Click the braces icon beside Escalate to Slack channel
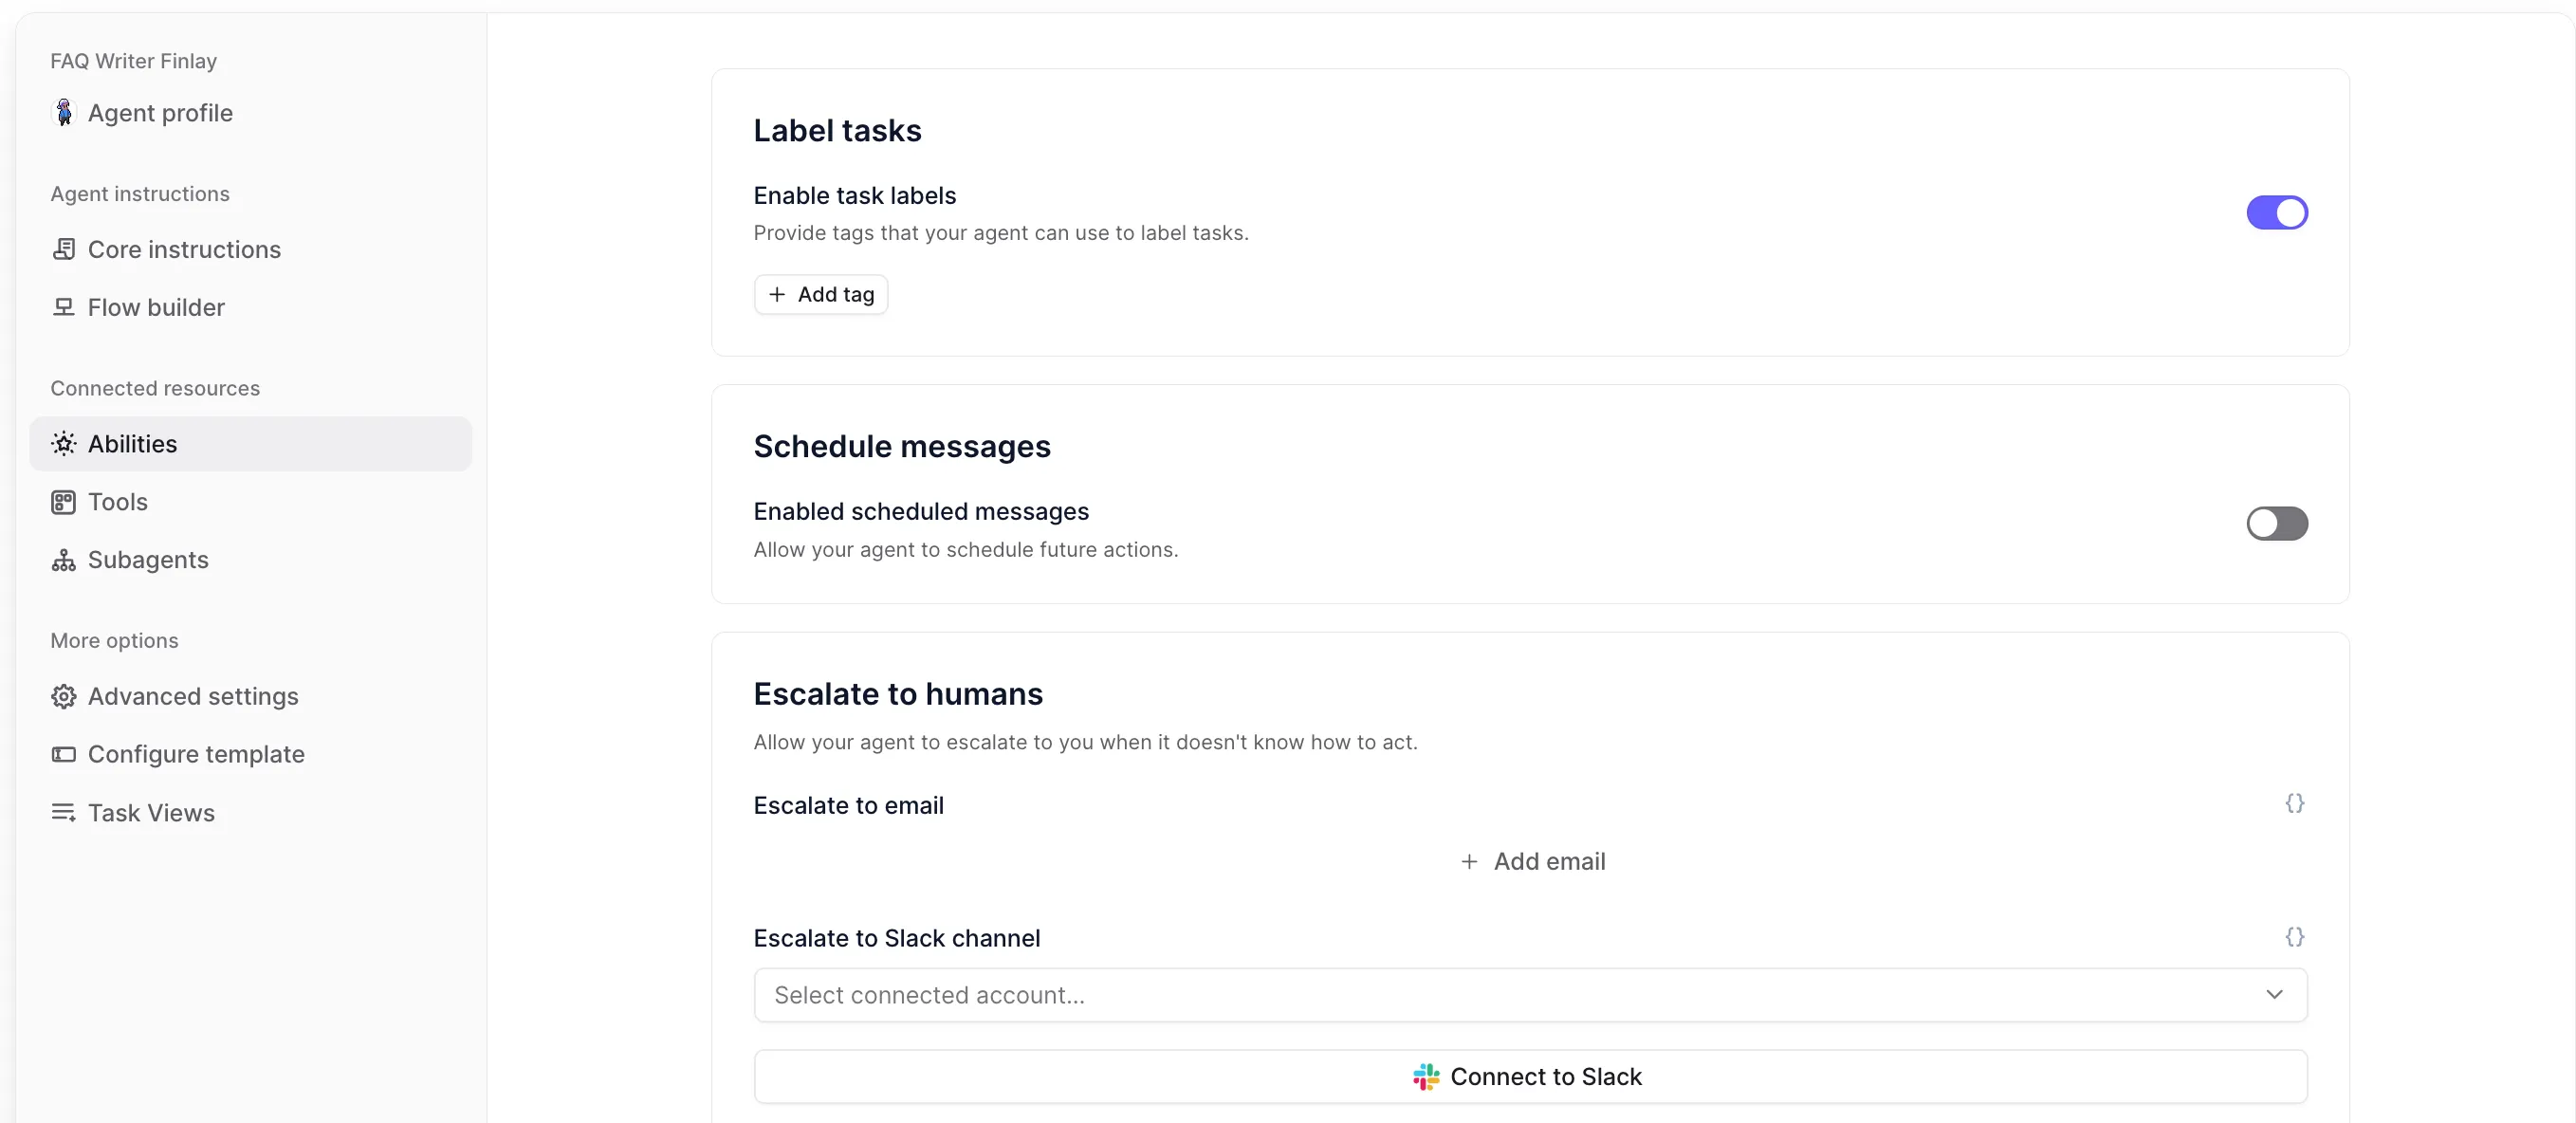Image resolution: width=2576 pixels, height=1123 pixels. tap(2294, 936)
